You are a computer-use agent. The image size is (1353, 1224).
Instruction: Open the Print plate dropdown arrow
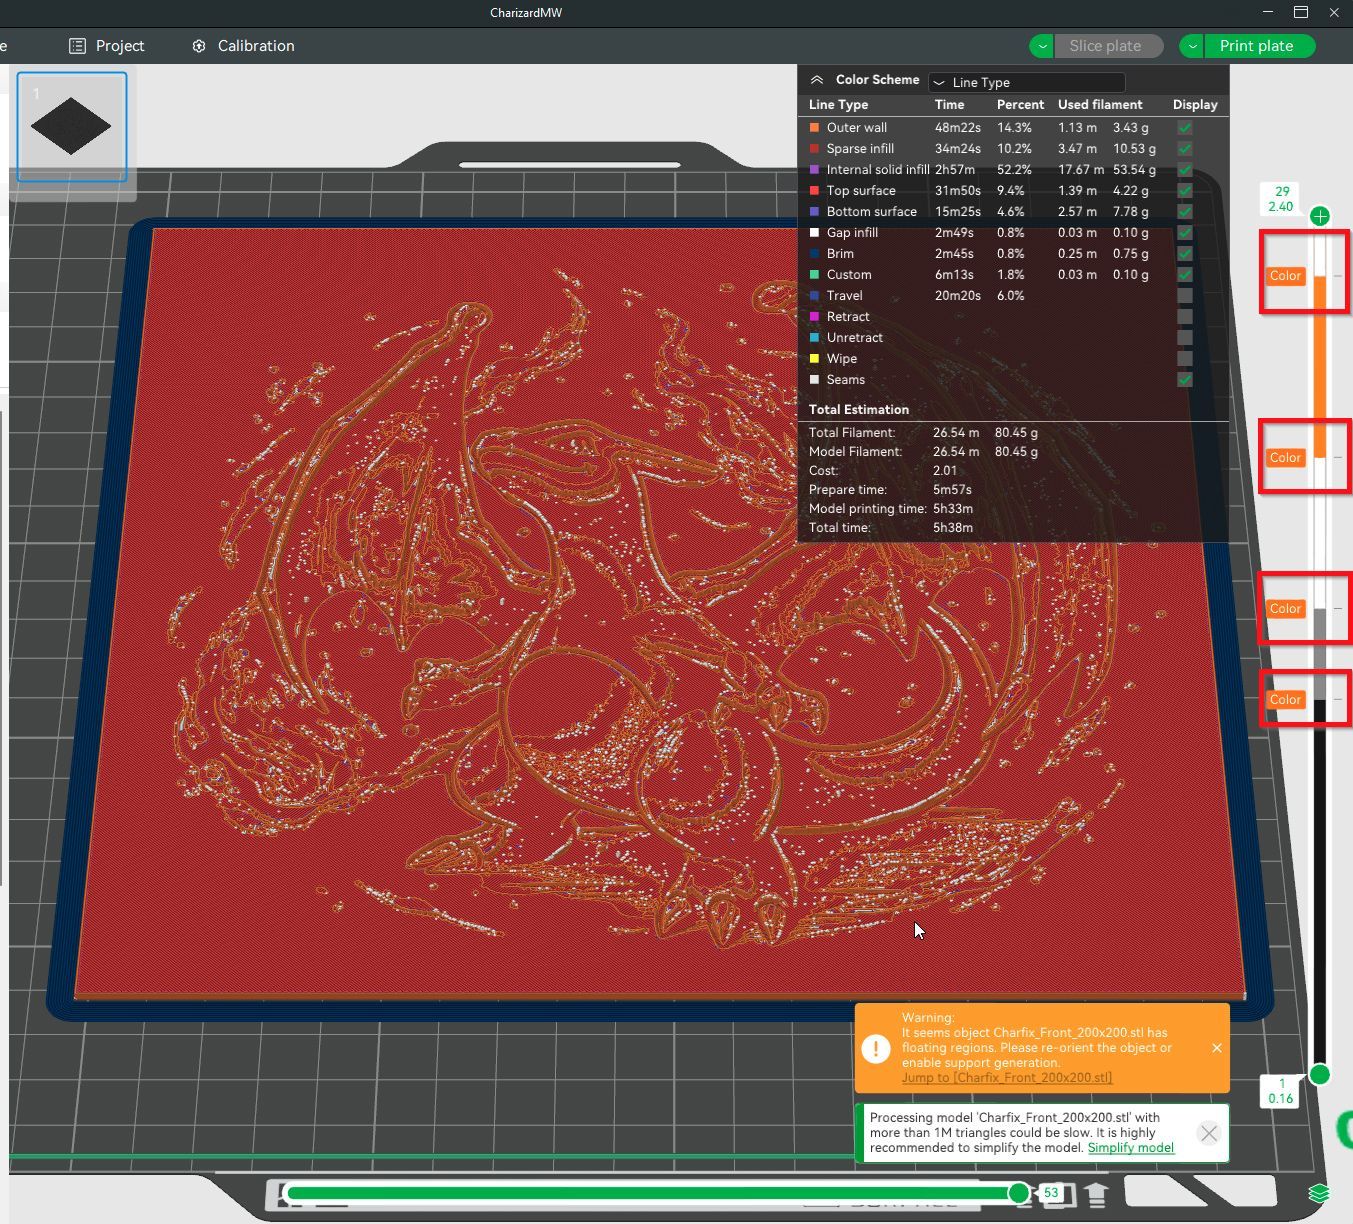pos(1192,46)
